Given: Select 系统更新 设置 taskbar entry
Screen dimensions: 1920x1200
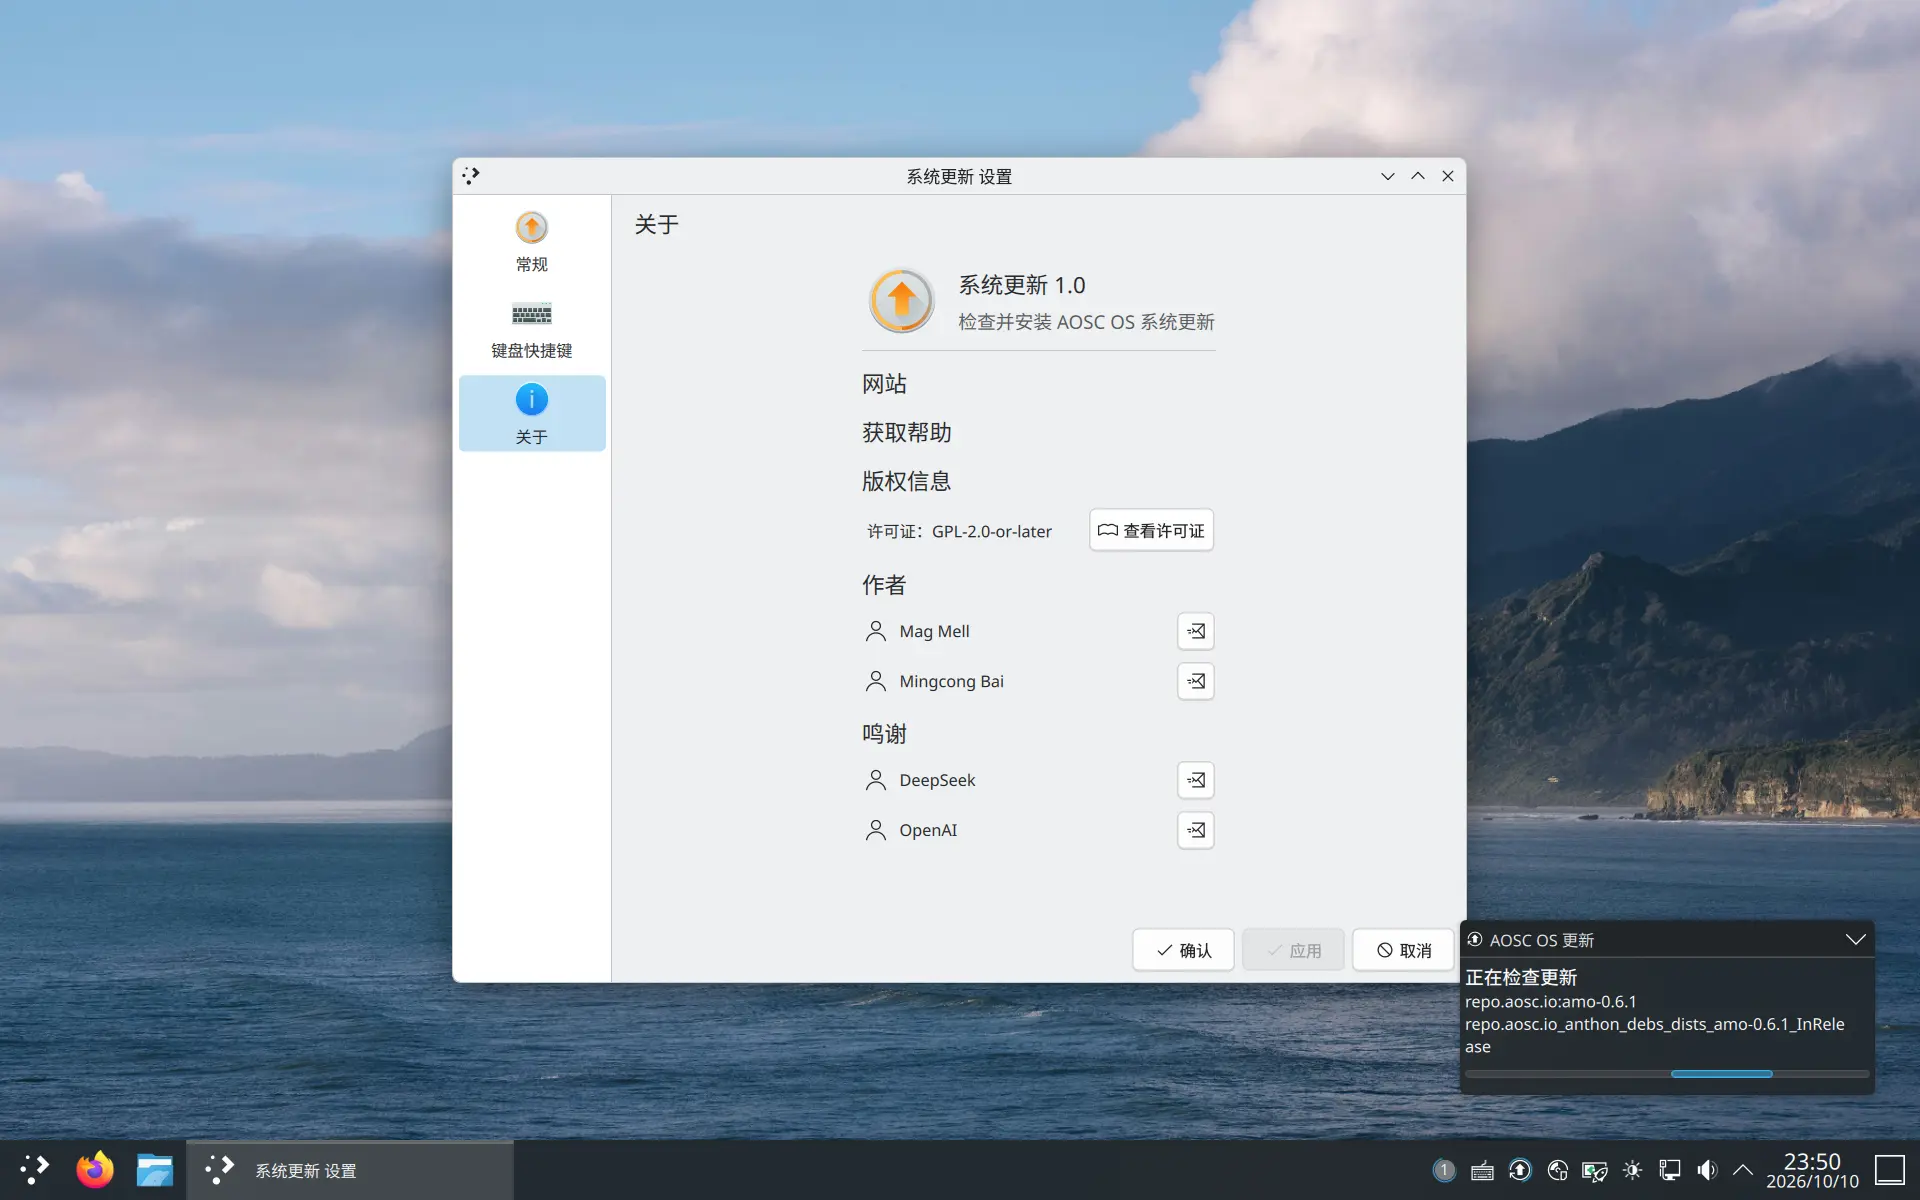Looking at the screenshot, I should click(350, 1170).
